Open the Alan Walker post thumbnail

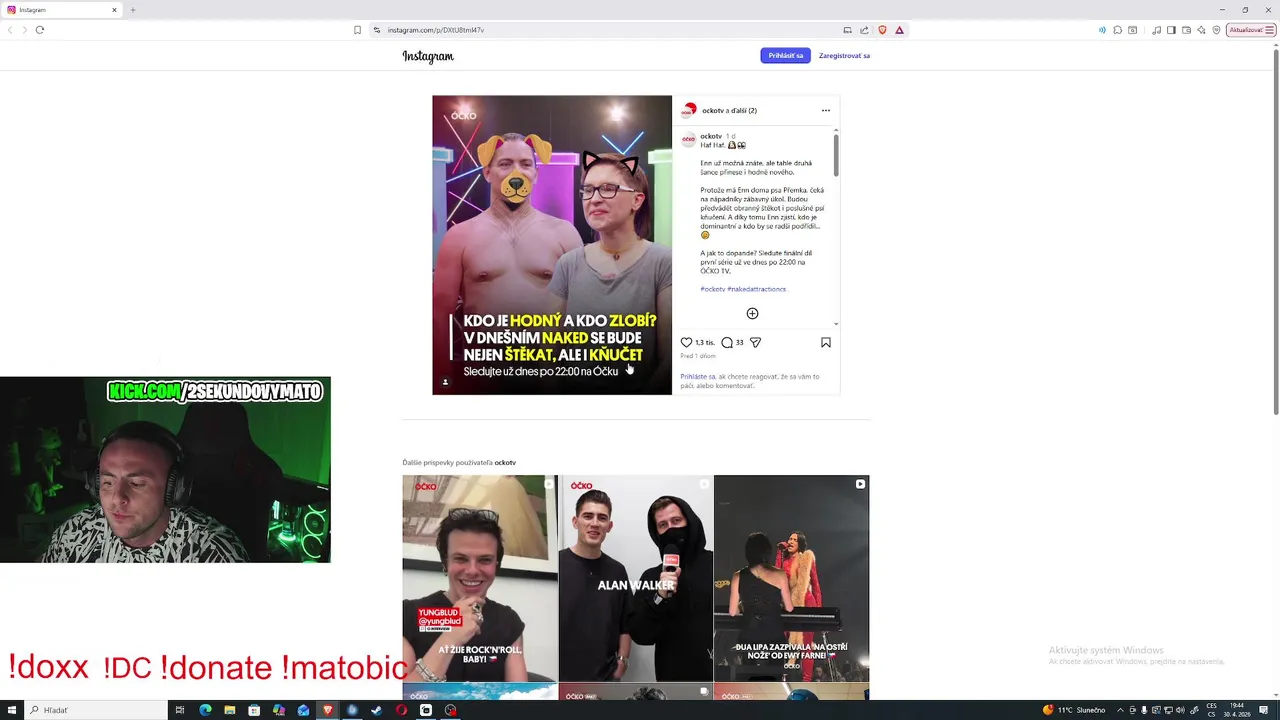(x=636, y=578)
